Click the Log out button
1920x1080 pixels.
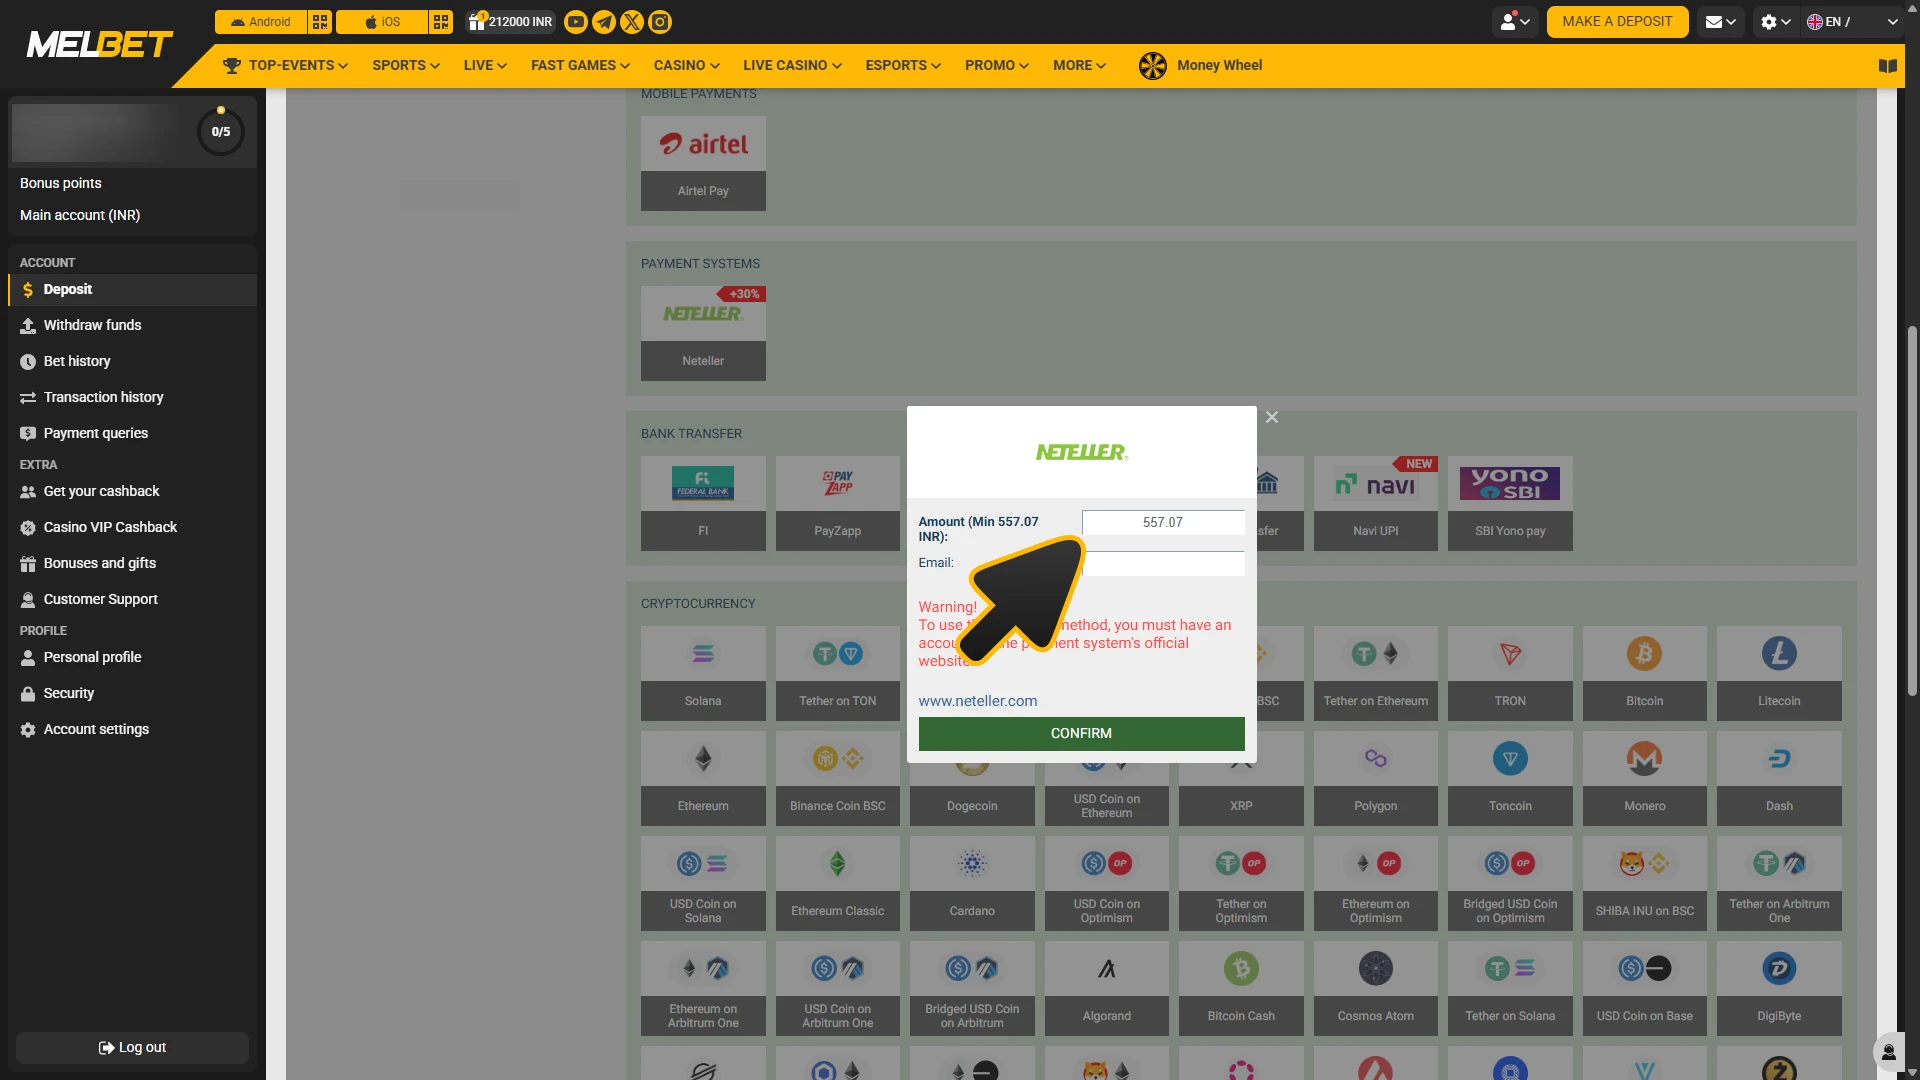(x=132, y=1048)
